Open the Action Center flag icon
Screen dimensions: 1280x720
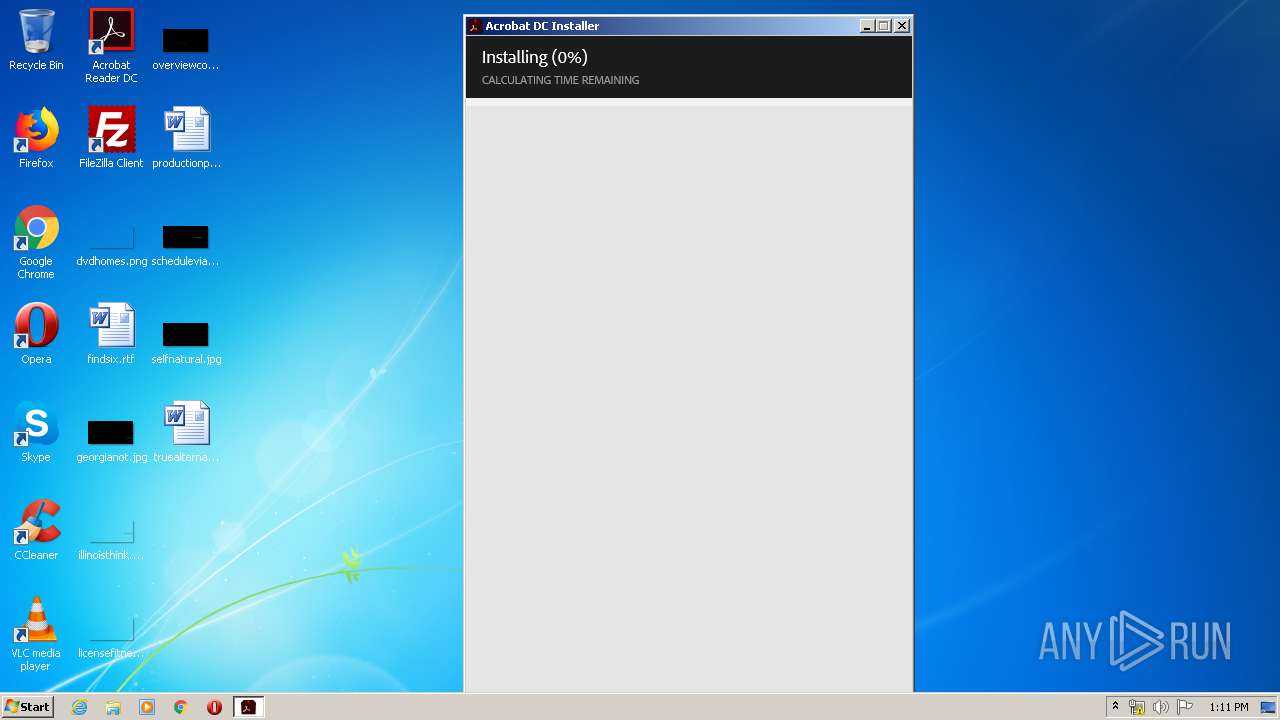tap(1185, 707)
